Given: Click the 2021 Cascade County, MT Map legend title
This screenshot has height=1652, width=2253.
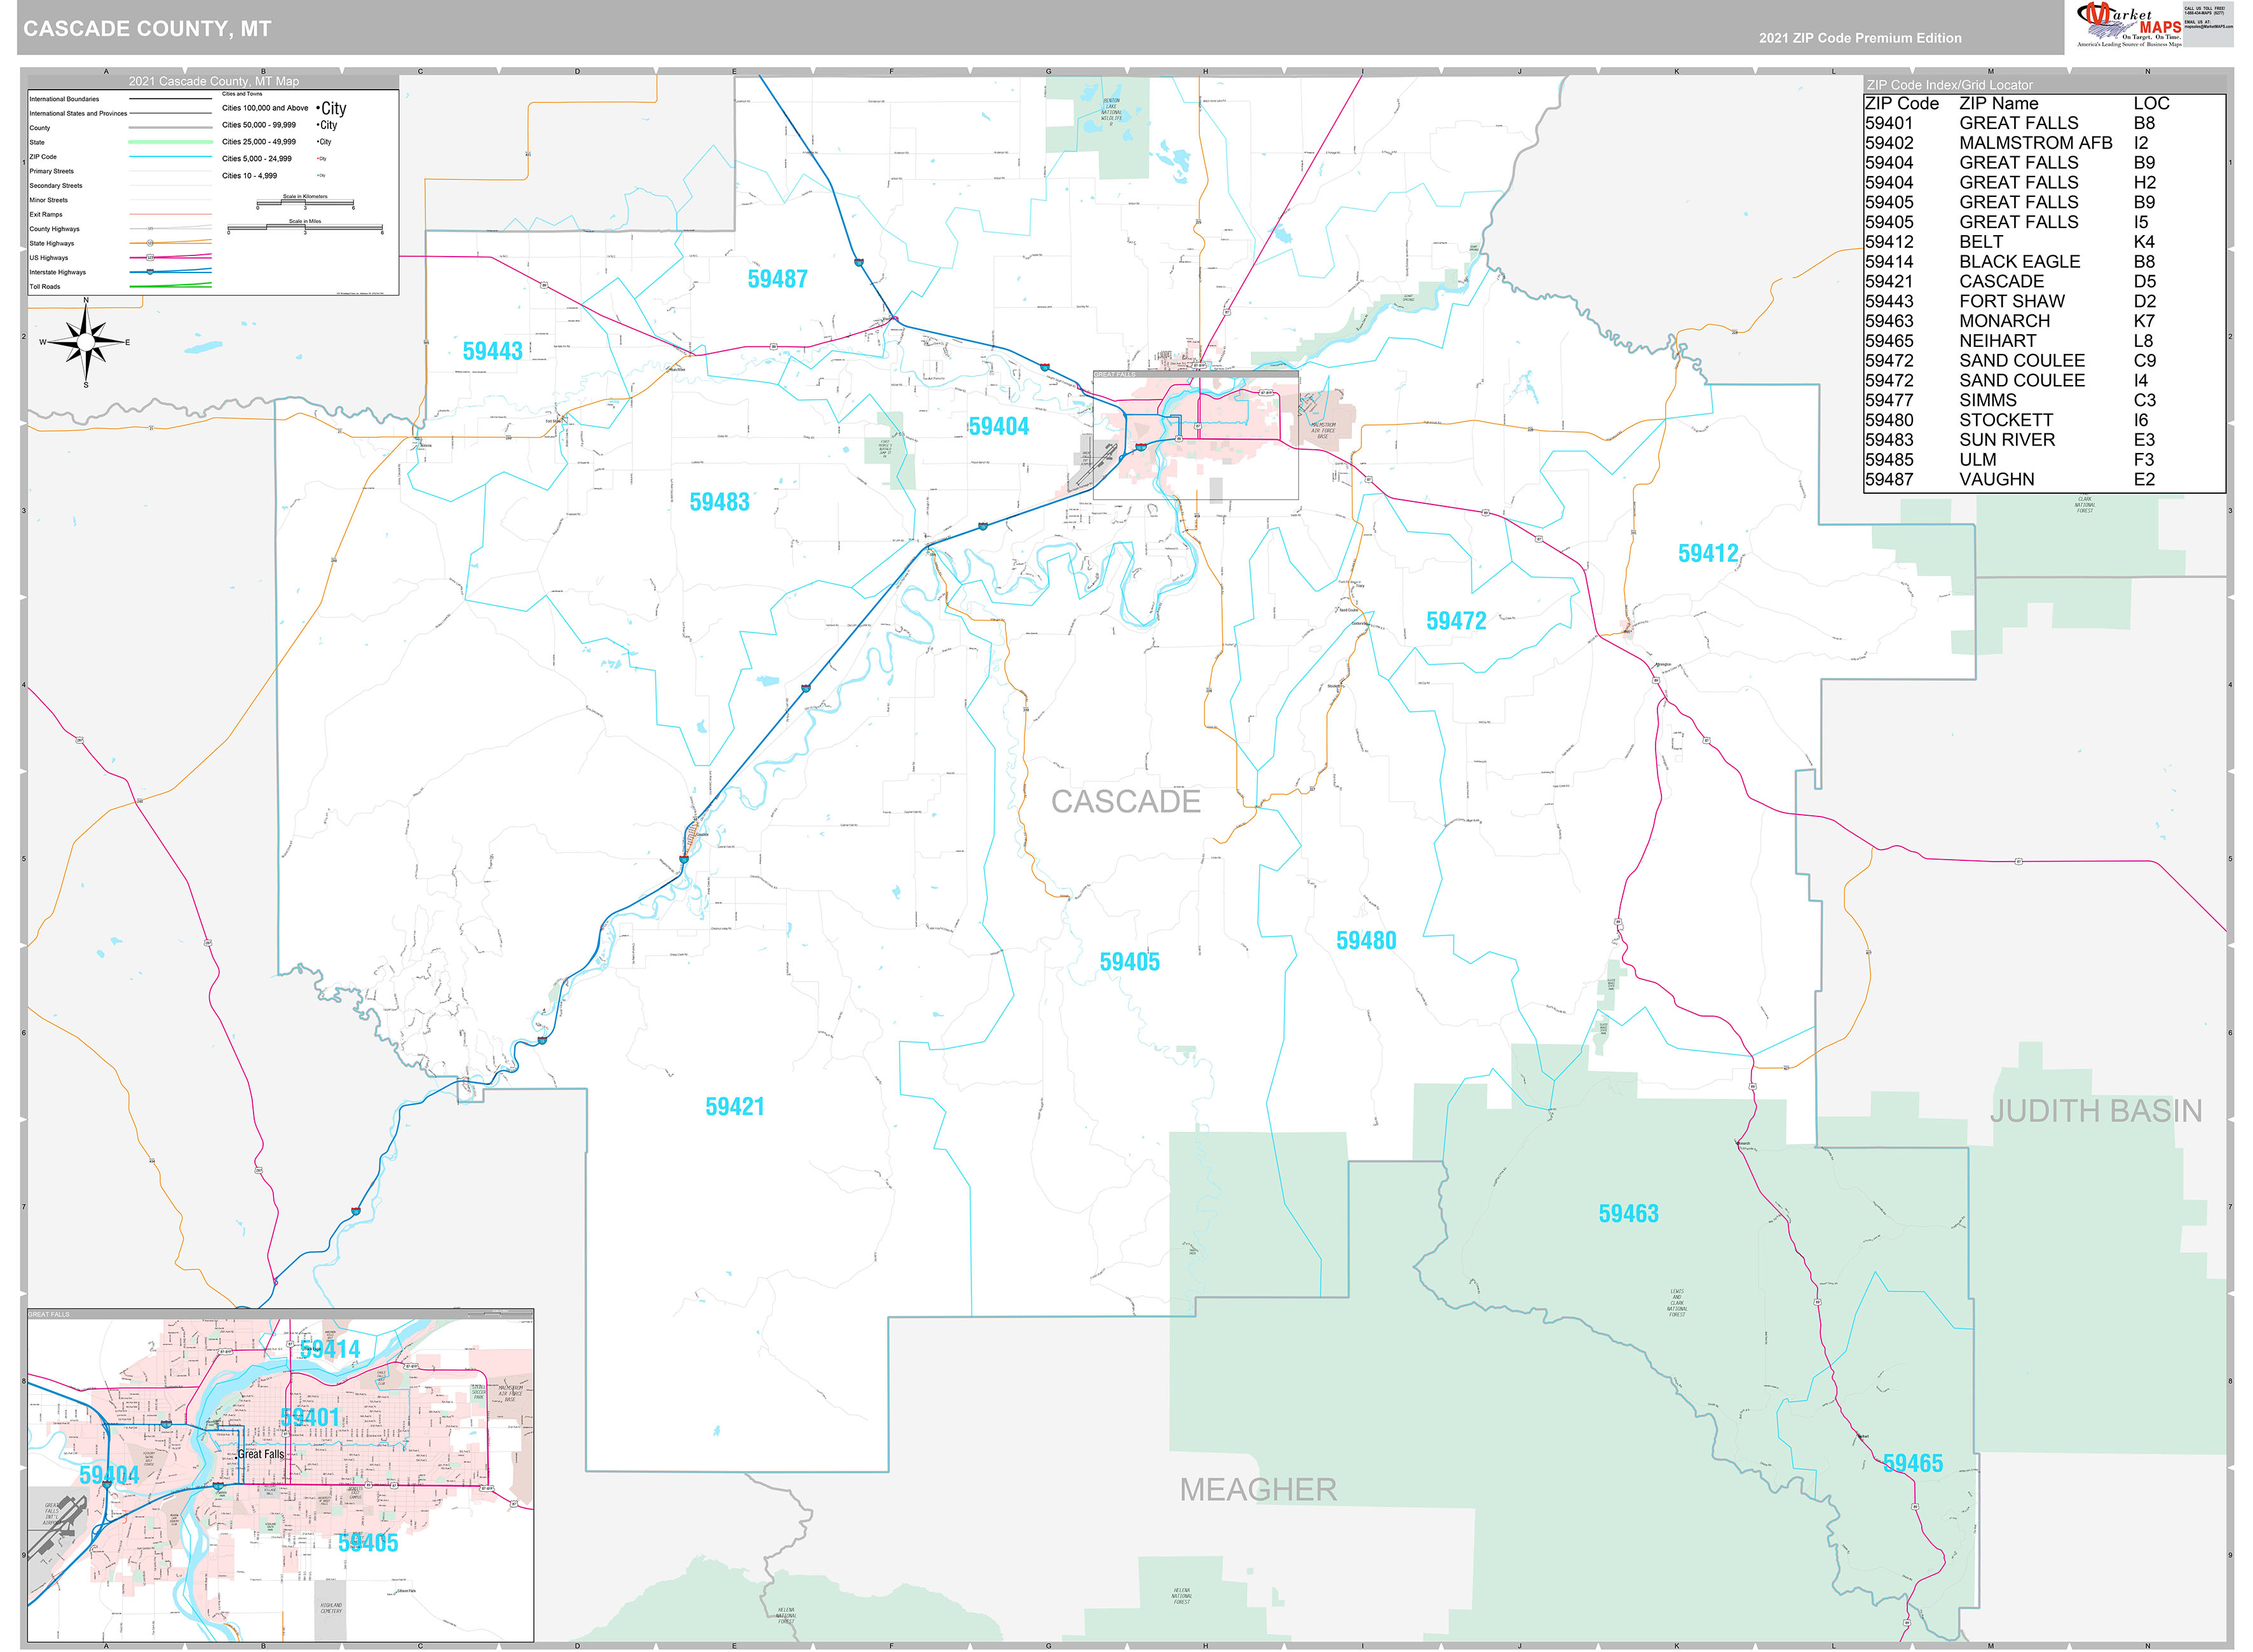Looking at the screenshot, I should pyautogui.click(x=214, y=82).
